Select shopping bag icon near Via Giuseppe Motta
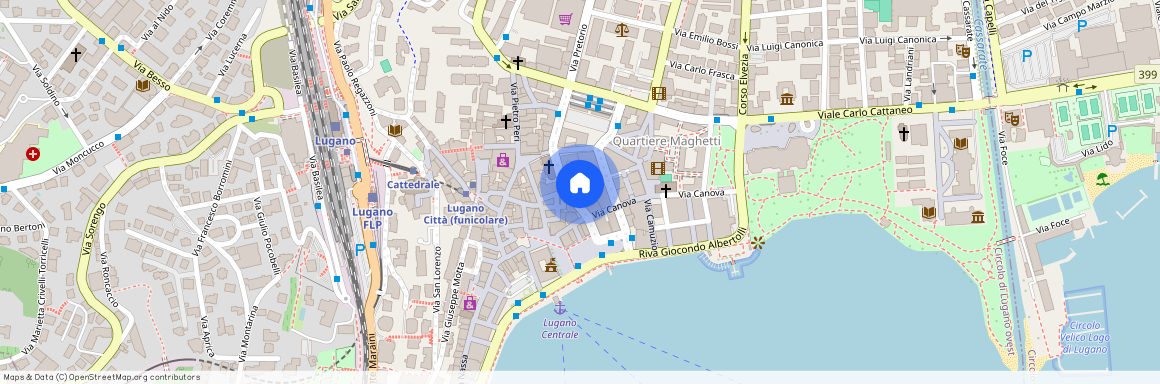Image resolution: width=1160 pixels, height=384 pixels. click(x=469, y=303)
